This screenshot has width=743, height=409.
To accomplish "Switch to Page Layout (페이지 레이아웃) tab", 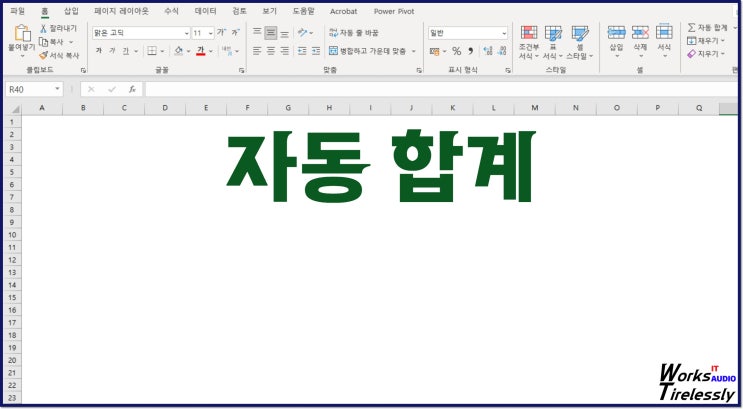I will (x=121, y=11).
